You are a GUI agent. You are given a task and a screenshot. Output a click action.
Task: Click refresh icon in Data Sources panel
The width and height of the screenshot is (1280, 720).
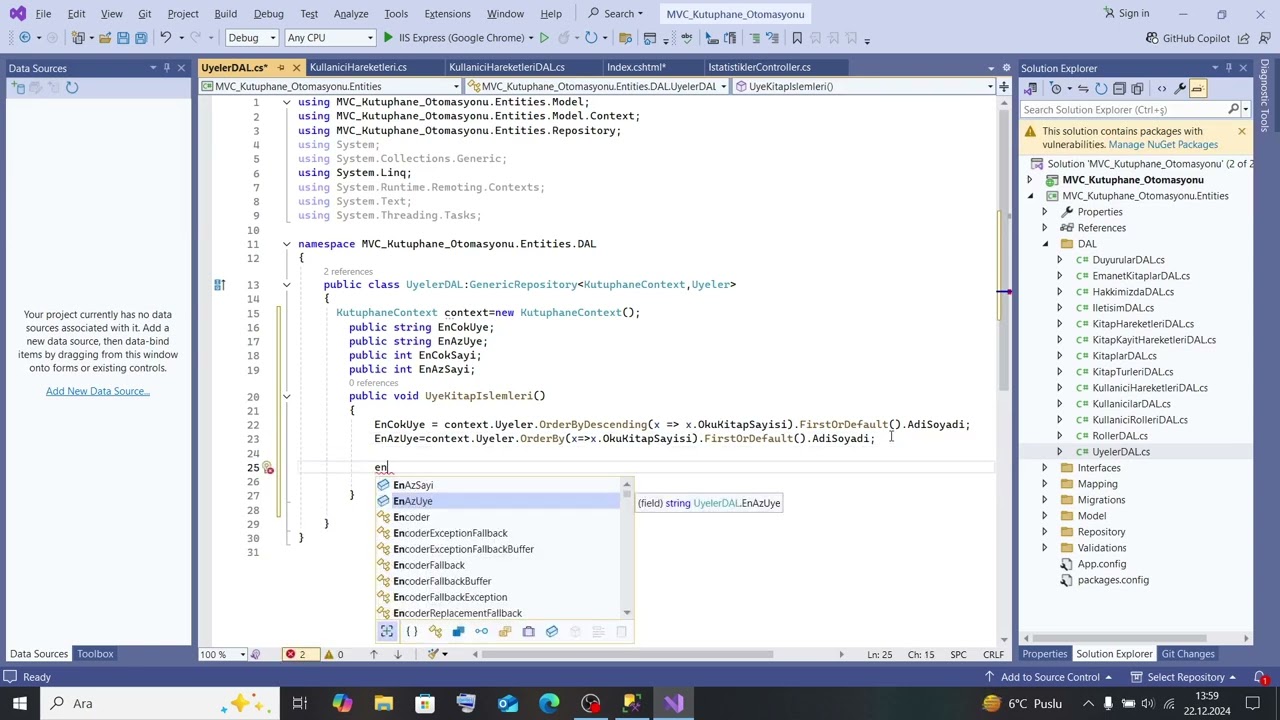point(72,88)
